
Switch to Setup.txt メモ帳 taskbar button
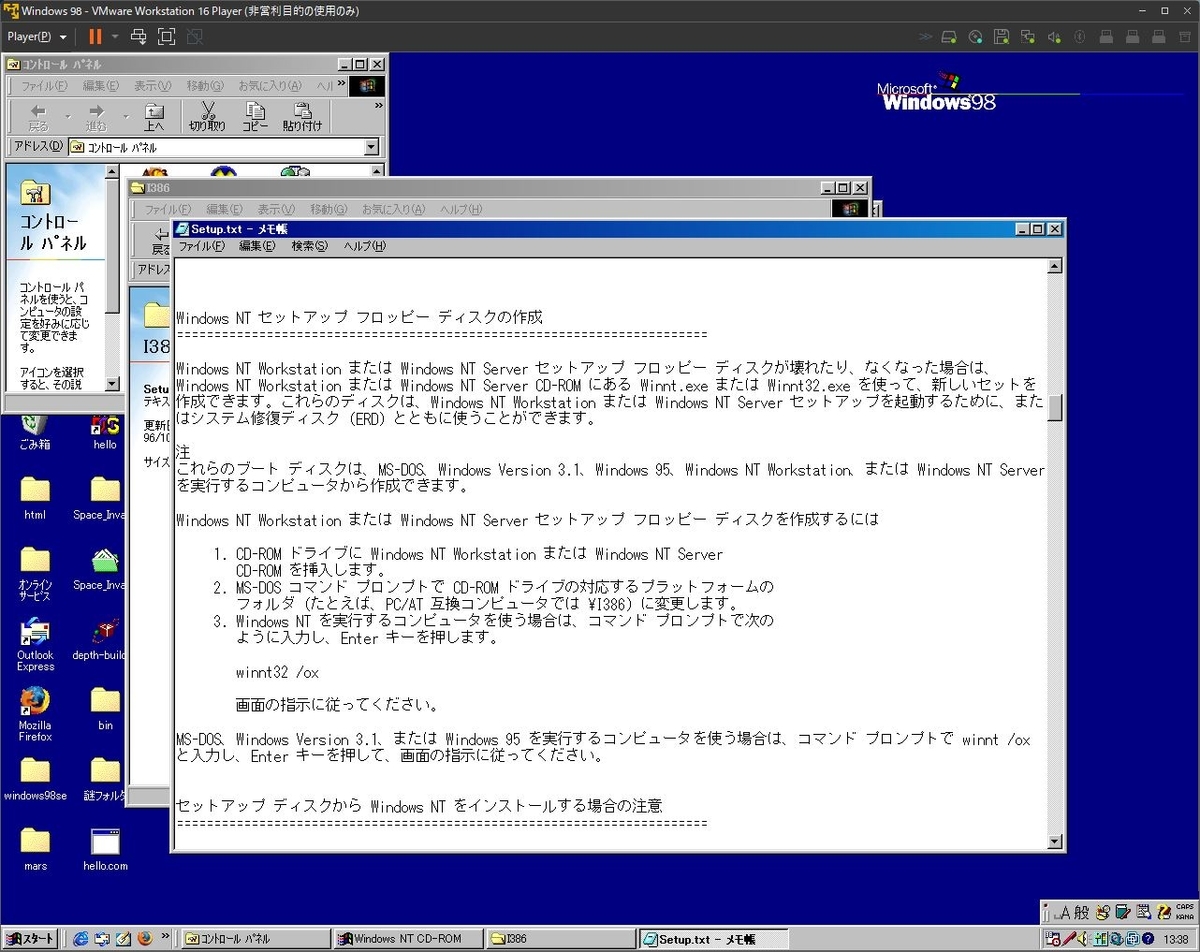714,939
